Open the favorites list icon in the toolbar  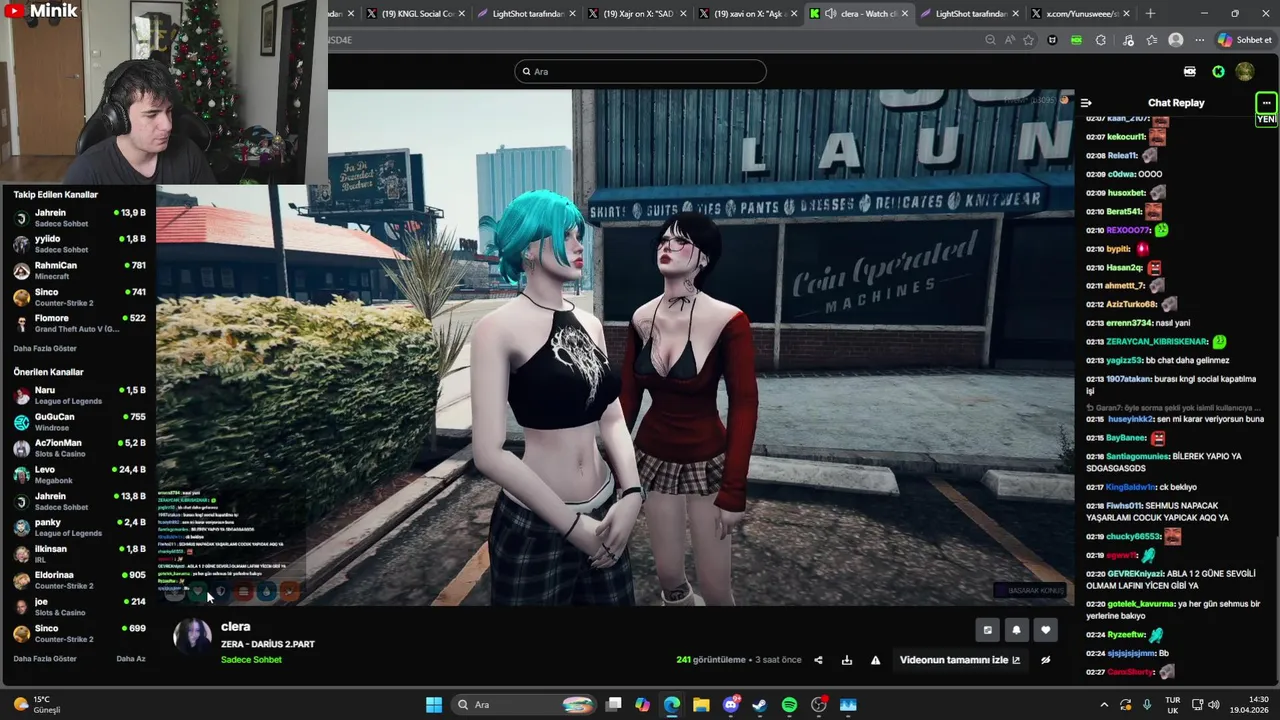pyautogui.click(x=1152, y=40)
